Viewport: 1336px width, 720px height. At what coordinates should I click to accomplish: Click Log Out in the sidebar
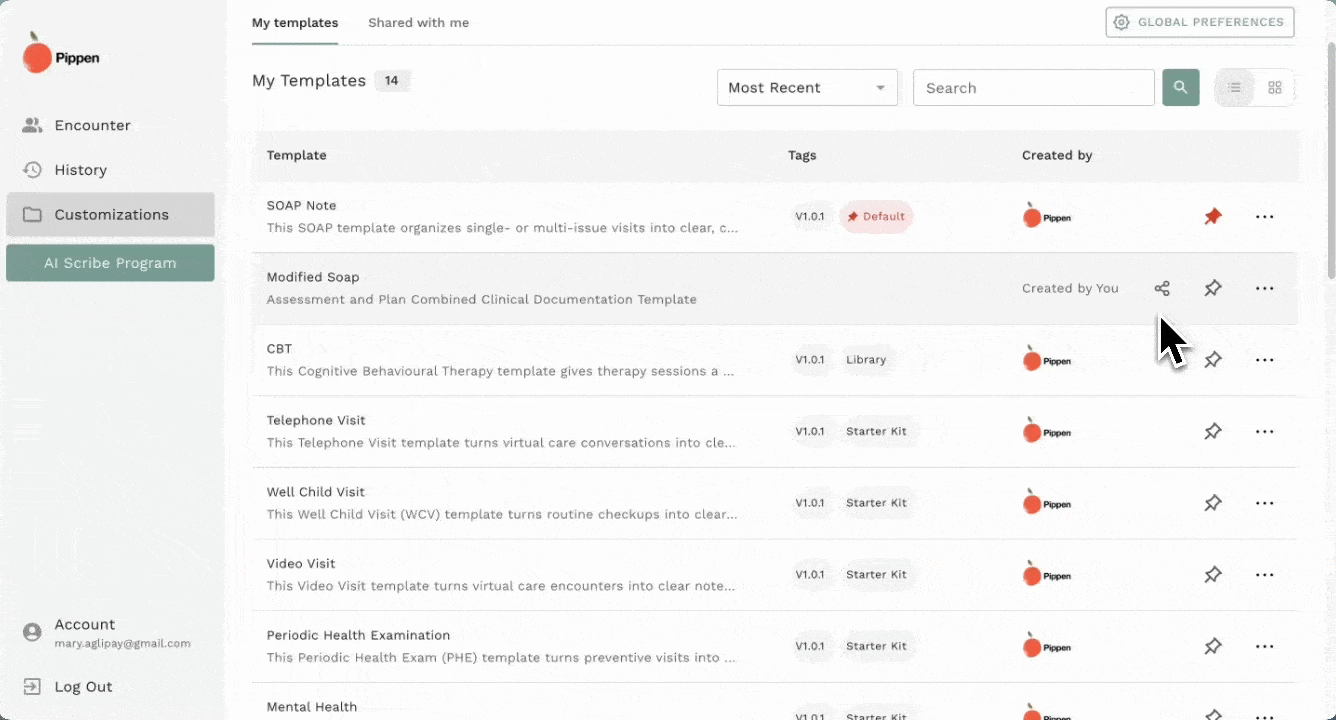(x=83, y=687)
